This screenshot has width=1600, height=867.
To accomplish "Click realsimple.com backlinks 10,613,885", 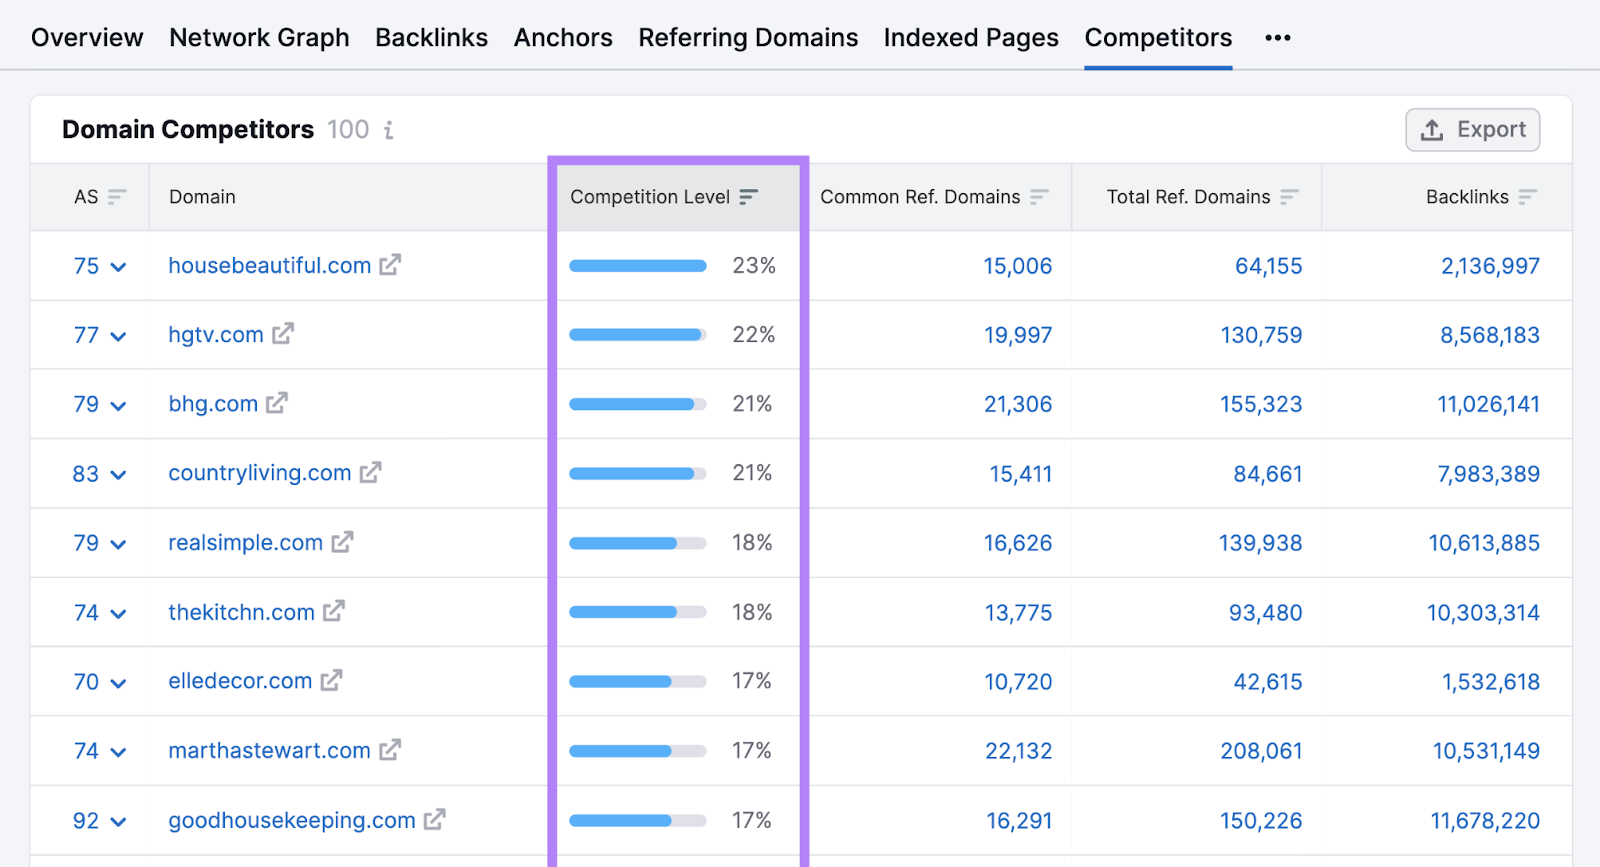I will [x=1484, y=543].
